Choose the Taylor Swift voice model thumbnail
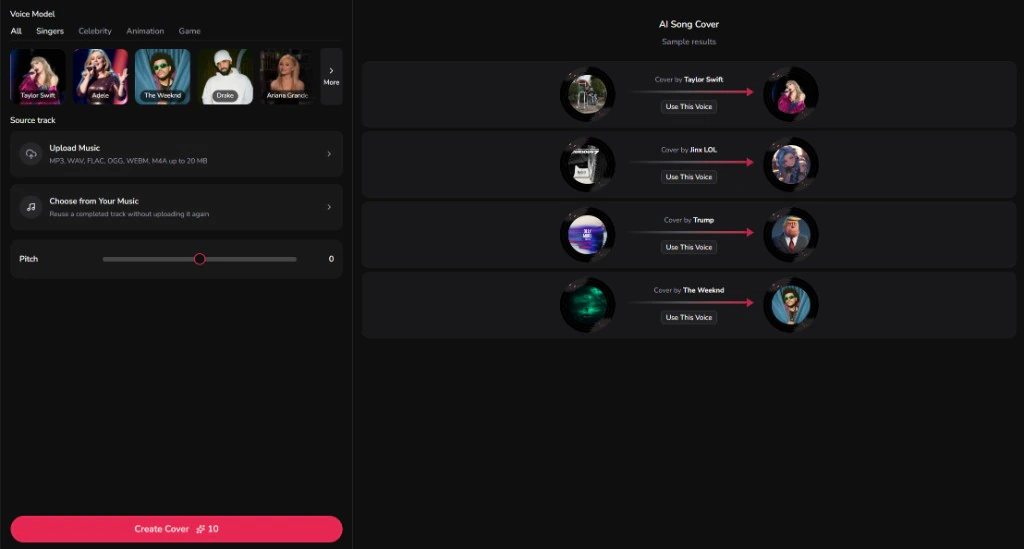Image resolution: width=1024 pixels, height=549 pixels. (x=38, y=76)
